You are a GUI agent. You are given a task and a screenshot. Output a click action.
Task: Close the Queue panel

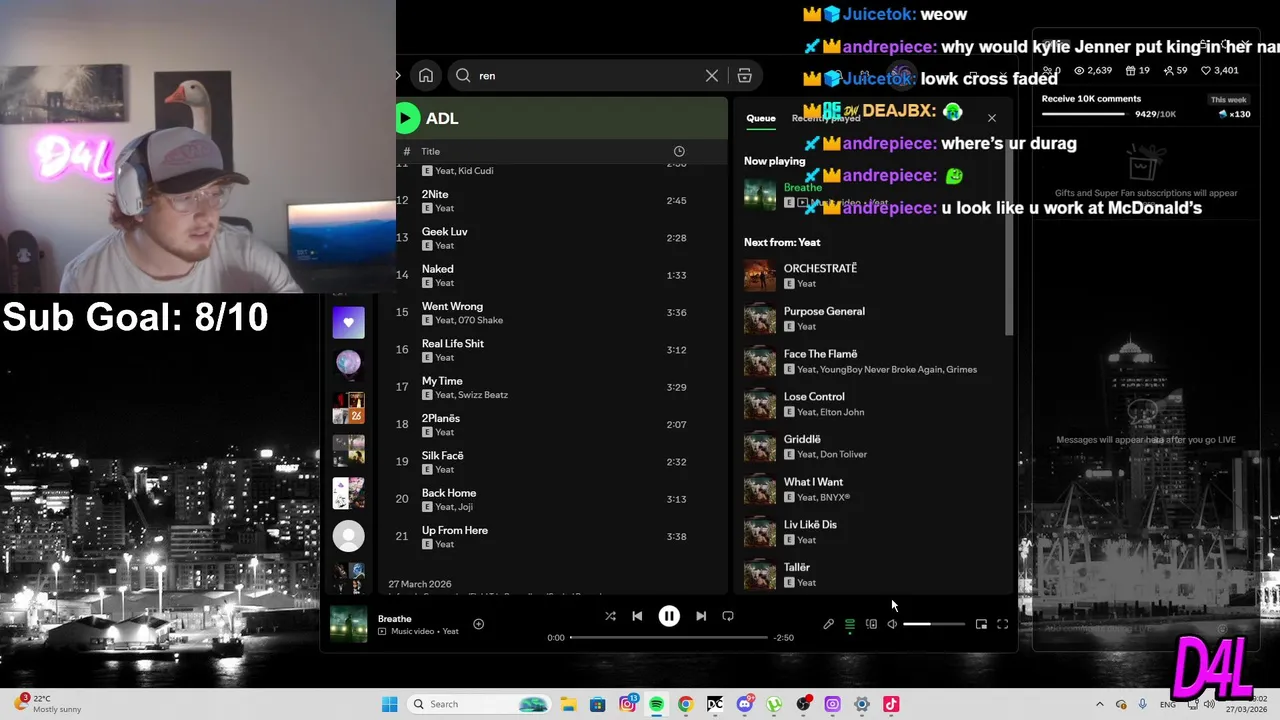click(992, 118)
